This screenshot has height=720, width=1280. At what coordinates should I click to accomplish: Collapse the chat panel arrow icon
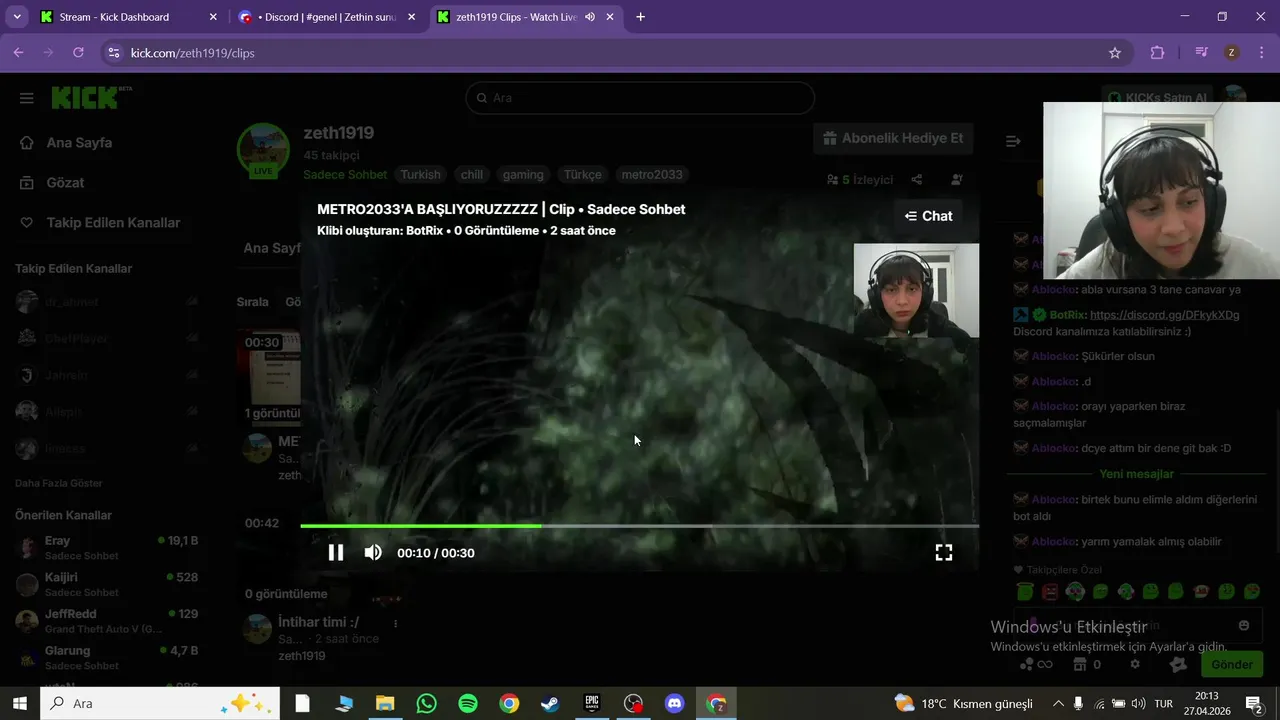pos(1013,141)
